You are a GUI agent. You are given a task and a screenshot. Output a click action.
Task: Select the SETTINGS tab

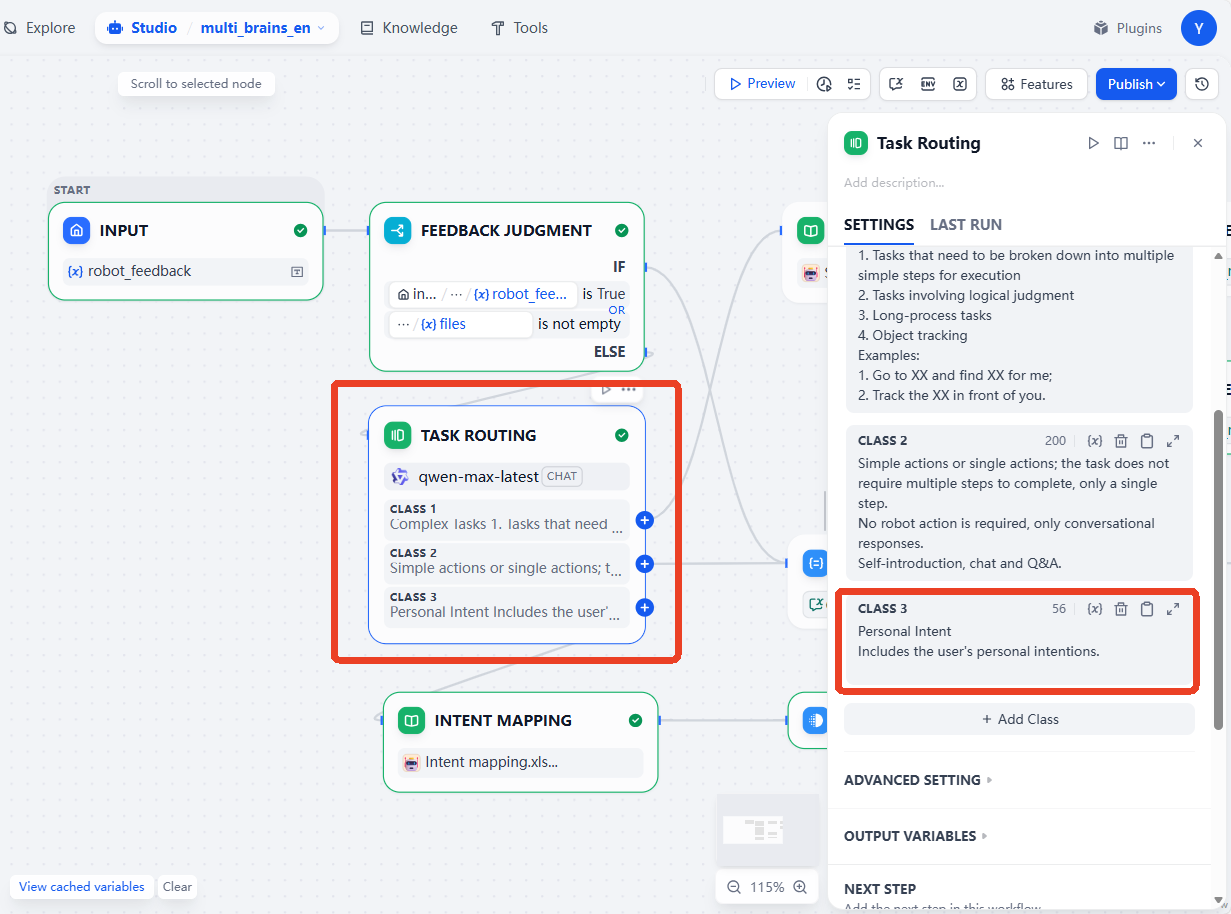point(879,225)
